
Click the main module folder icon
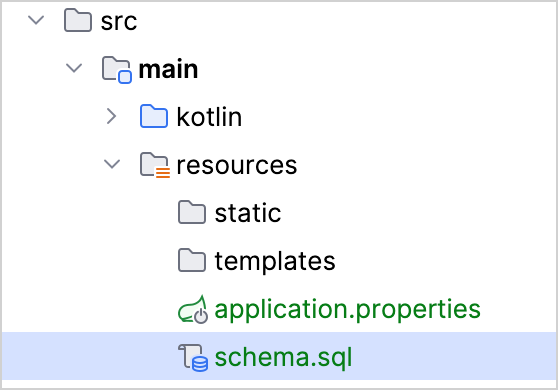117,70
